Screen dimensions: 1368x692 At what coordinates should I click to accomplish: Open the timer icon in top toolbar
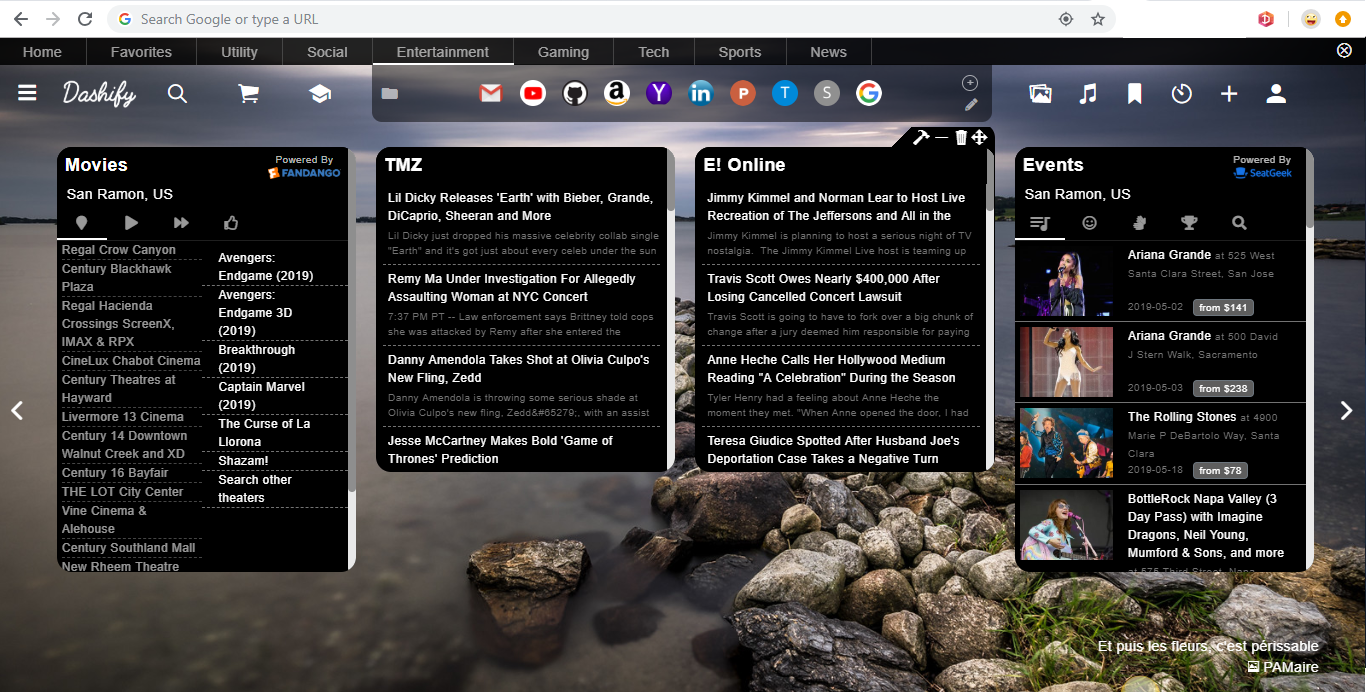[x=1181, y=93]
